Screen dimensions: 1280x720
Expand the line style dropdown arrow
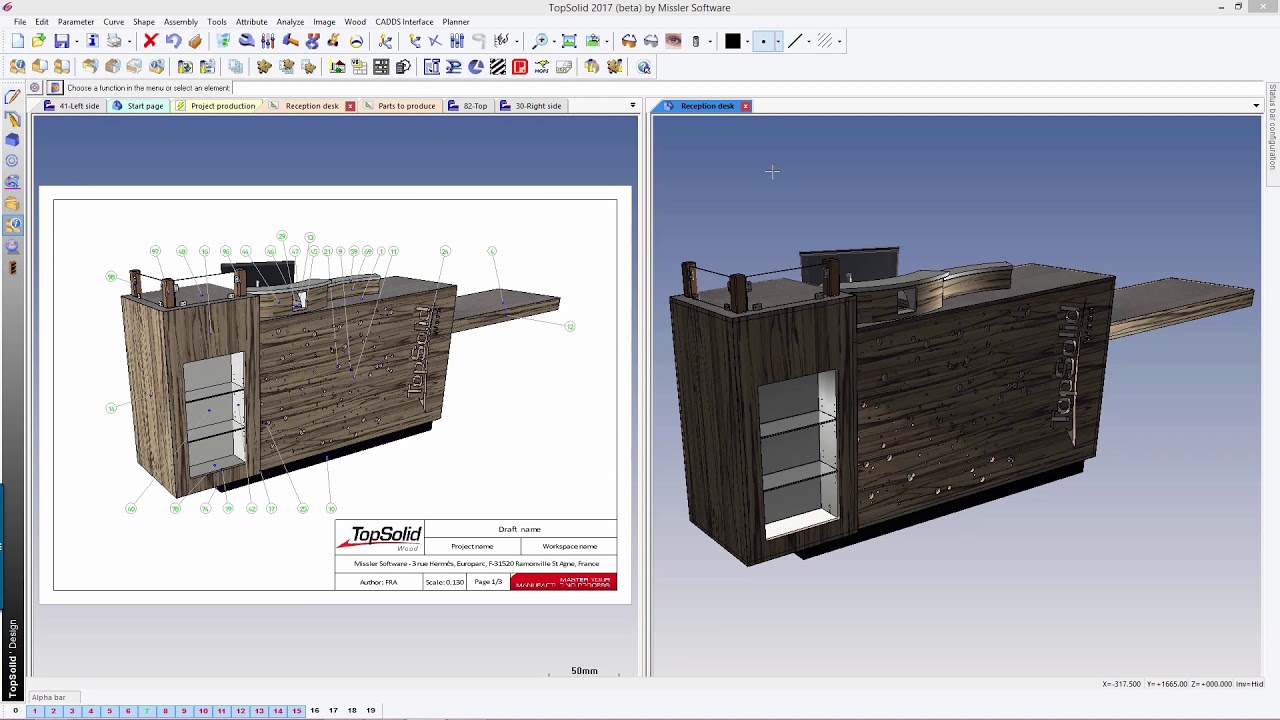(809, 41)
